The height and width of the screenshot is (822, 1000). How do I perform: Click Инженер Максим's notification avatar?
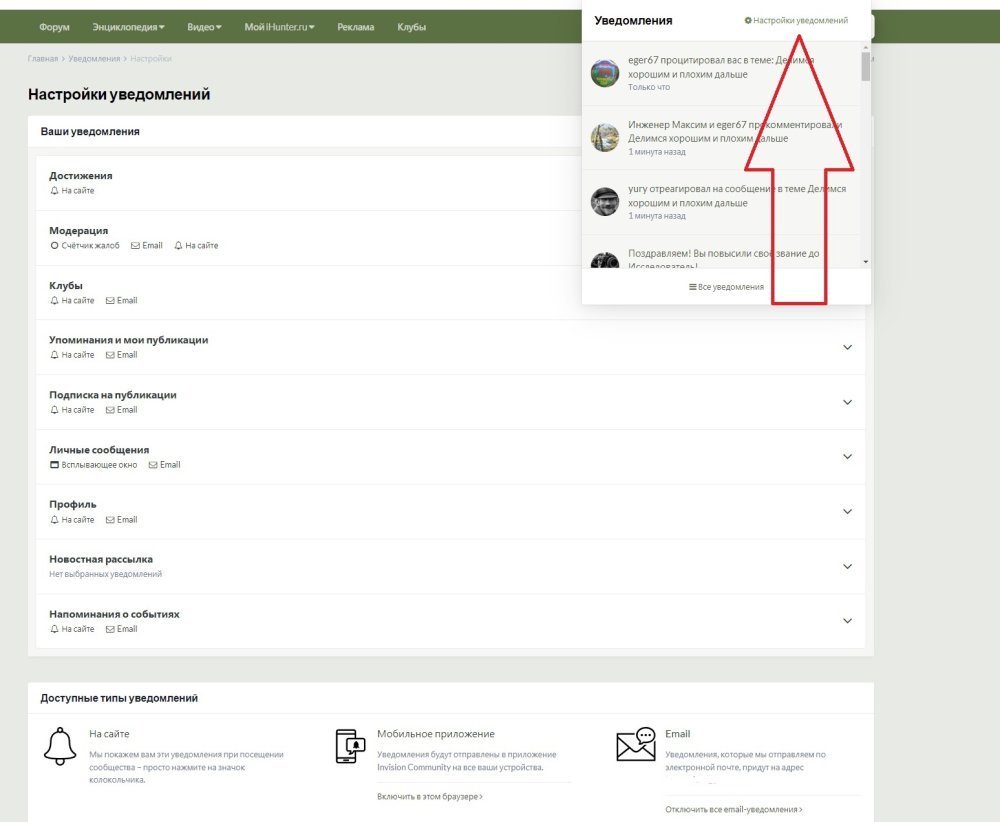pyautogui.click(x=605, y=138)
